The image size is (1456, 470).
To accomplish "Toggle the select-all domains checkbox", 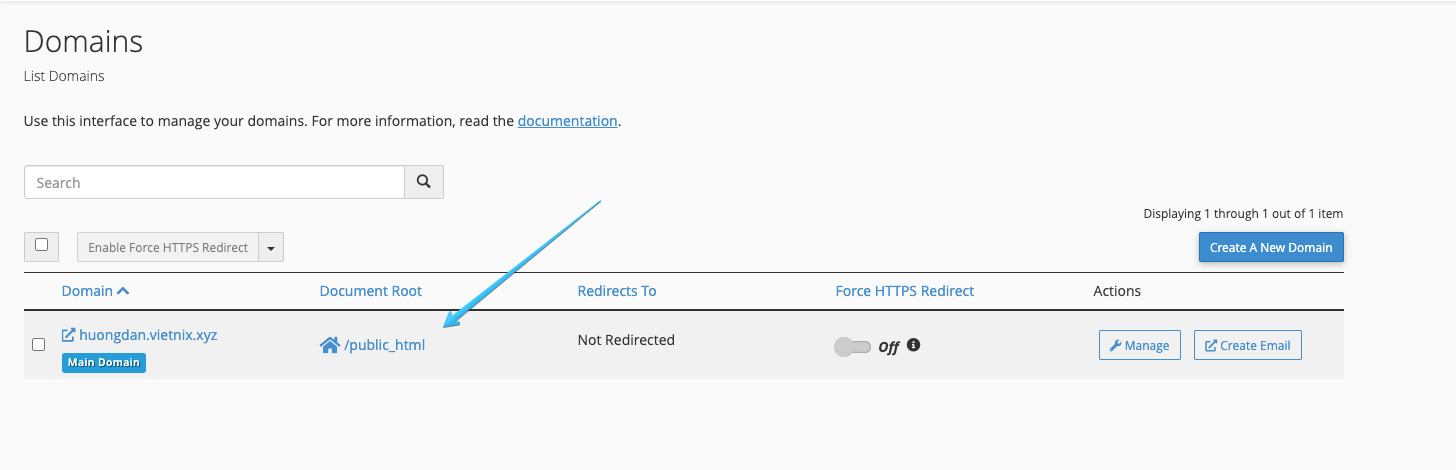I will click(x=41, y=245).
